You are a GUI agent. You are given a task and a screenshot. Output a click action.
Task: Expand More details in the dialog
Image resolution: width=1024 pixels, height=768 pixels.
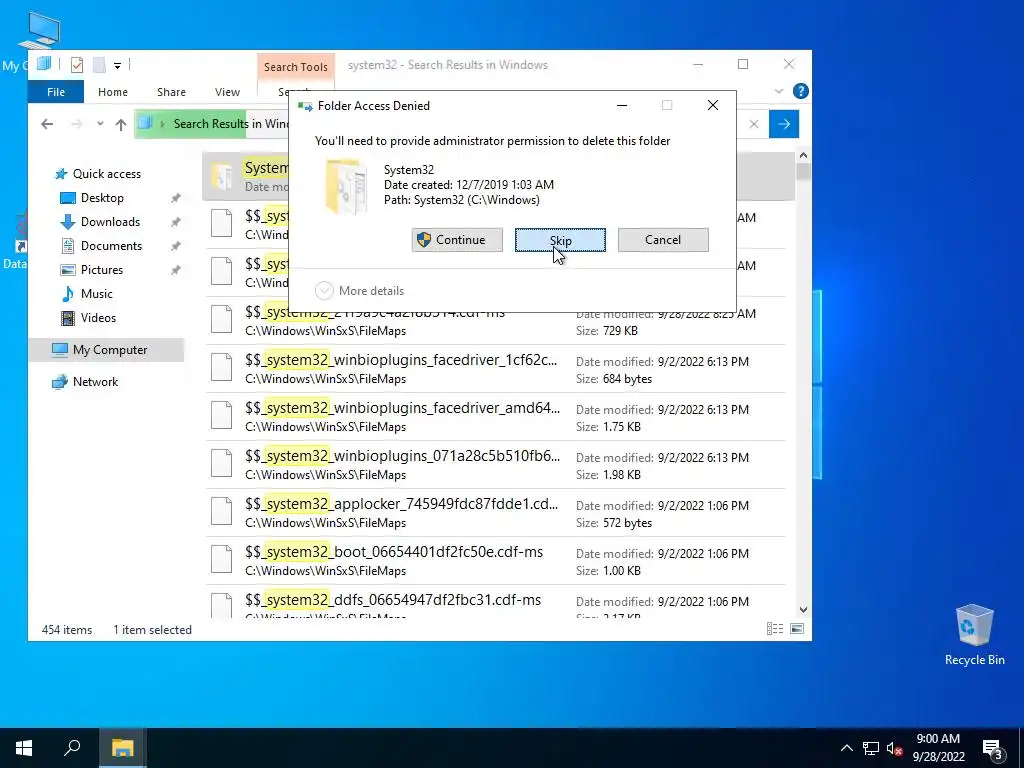pyautogui.click(x=360, y=291)
